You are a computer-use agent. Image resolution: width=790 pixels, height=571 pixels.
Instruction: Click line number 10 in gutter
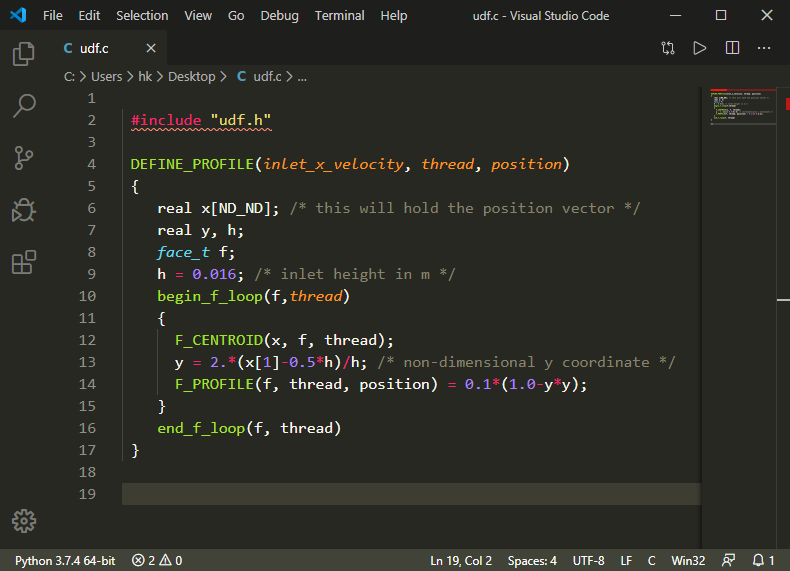coord(87,296)
